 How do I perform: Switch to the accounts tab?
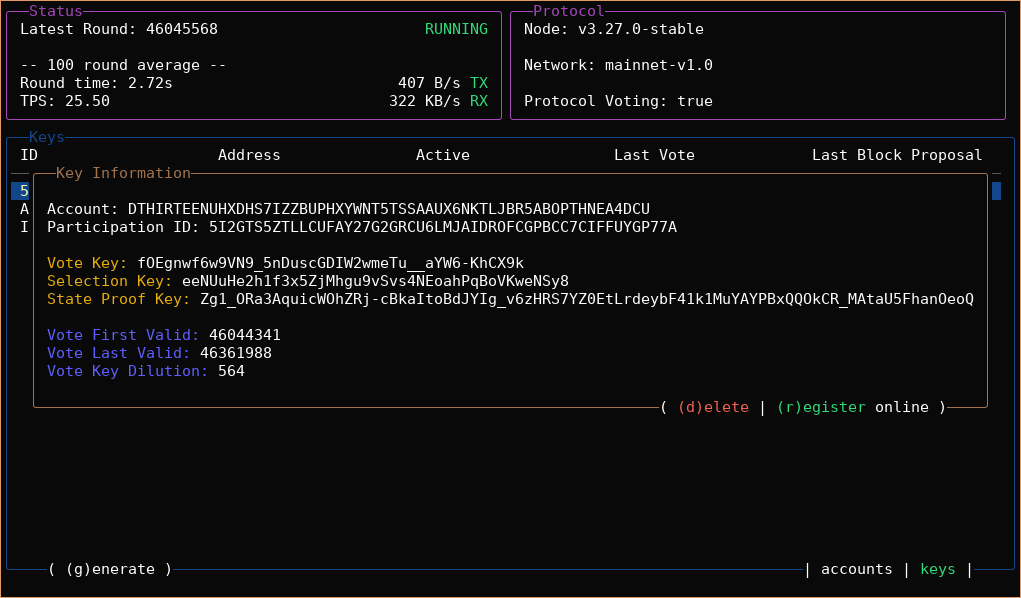tap(856, 569)
